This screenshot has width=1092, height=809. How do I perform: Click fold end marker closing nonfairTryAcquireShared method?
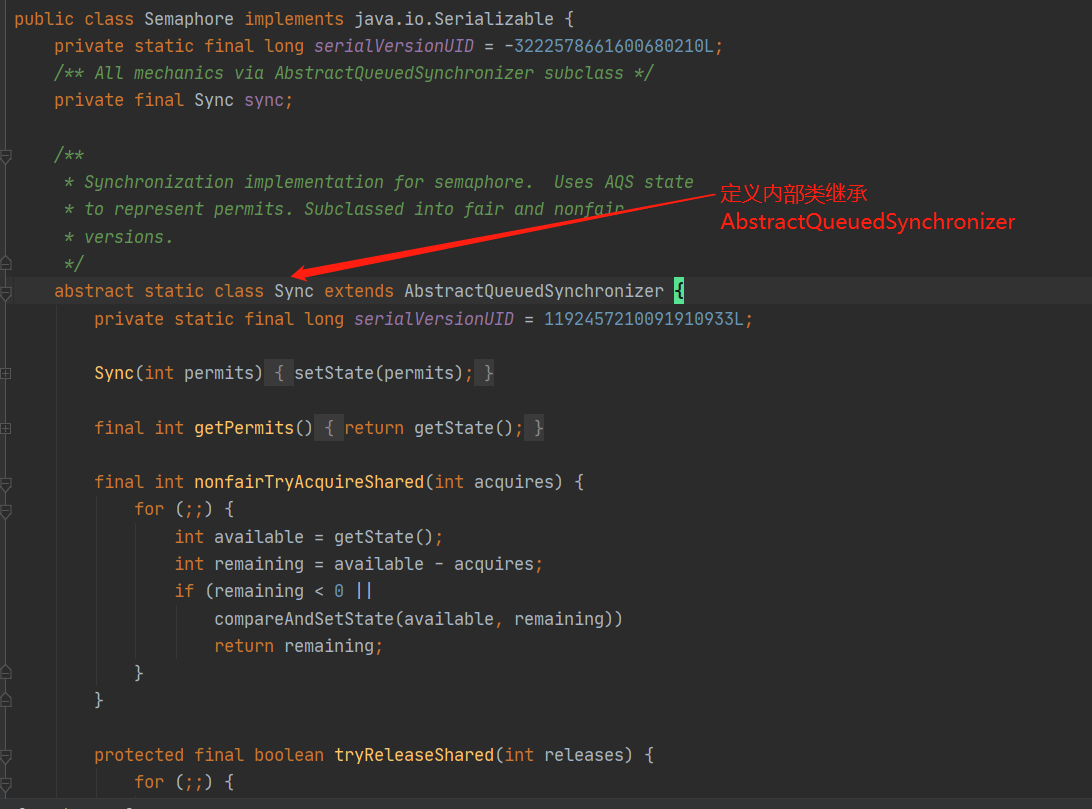(x=6, y=700)
